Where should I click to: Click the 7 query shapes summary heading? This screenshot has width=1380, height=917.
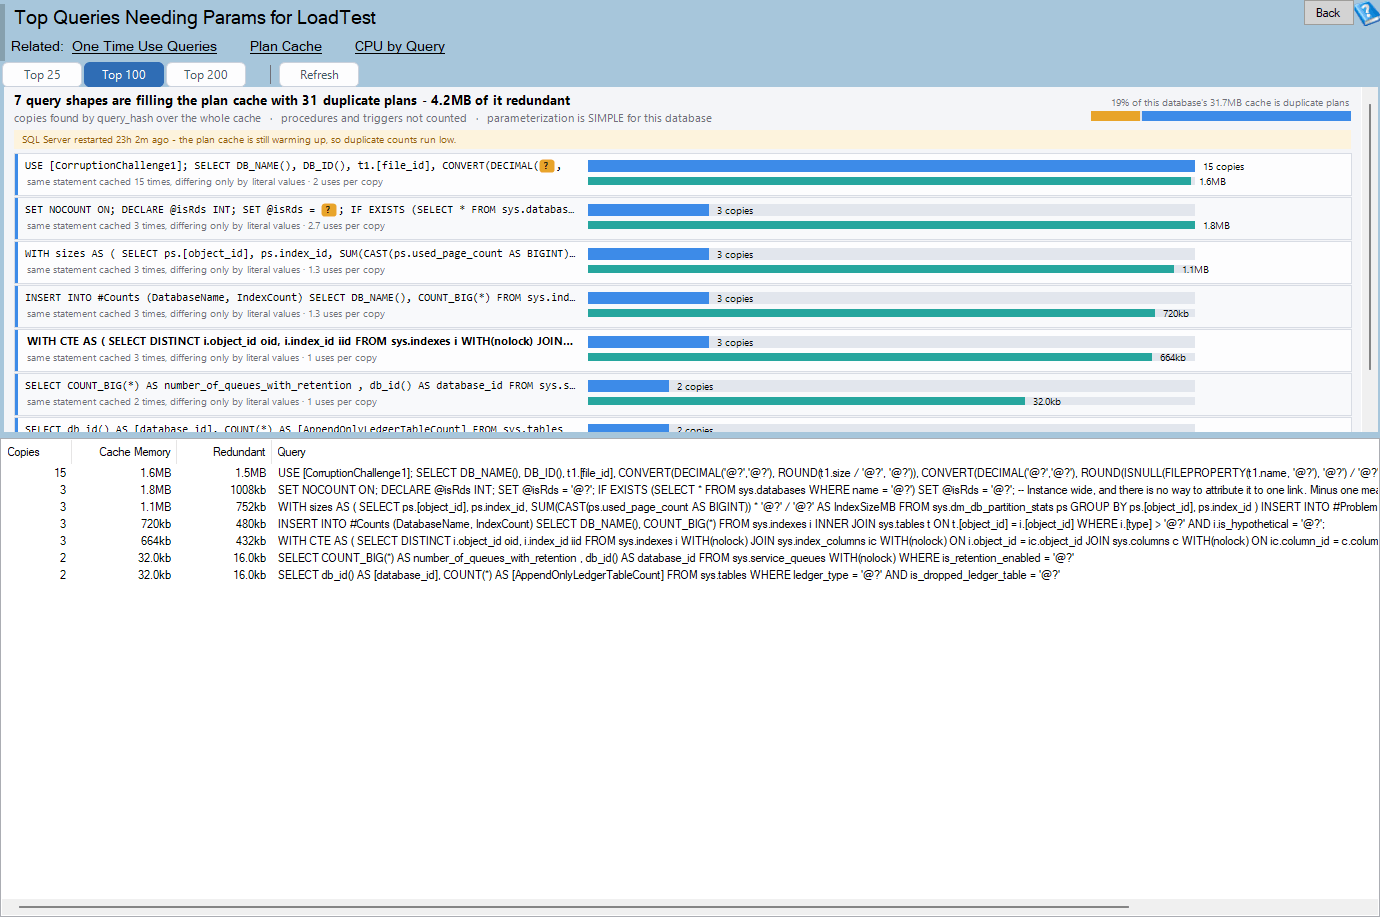(x=292, y=100)
